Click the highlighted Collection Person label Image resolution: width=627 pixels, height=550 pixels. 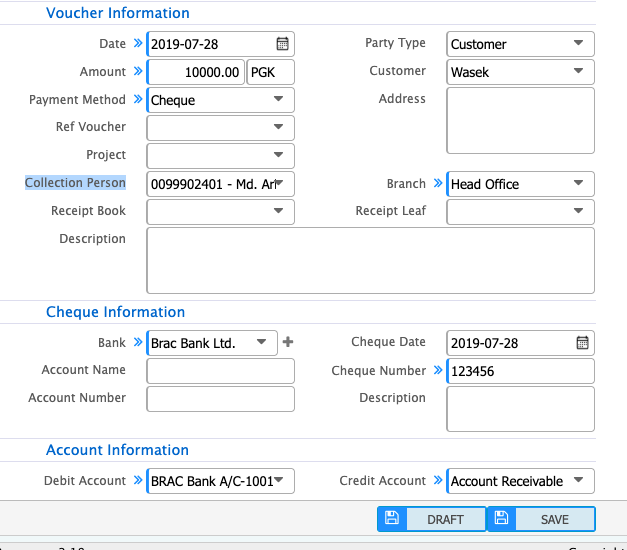75,182
